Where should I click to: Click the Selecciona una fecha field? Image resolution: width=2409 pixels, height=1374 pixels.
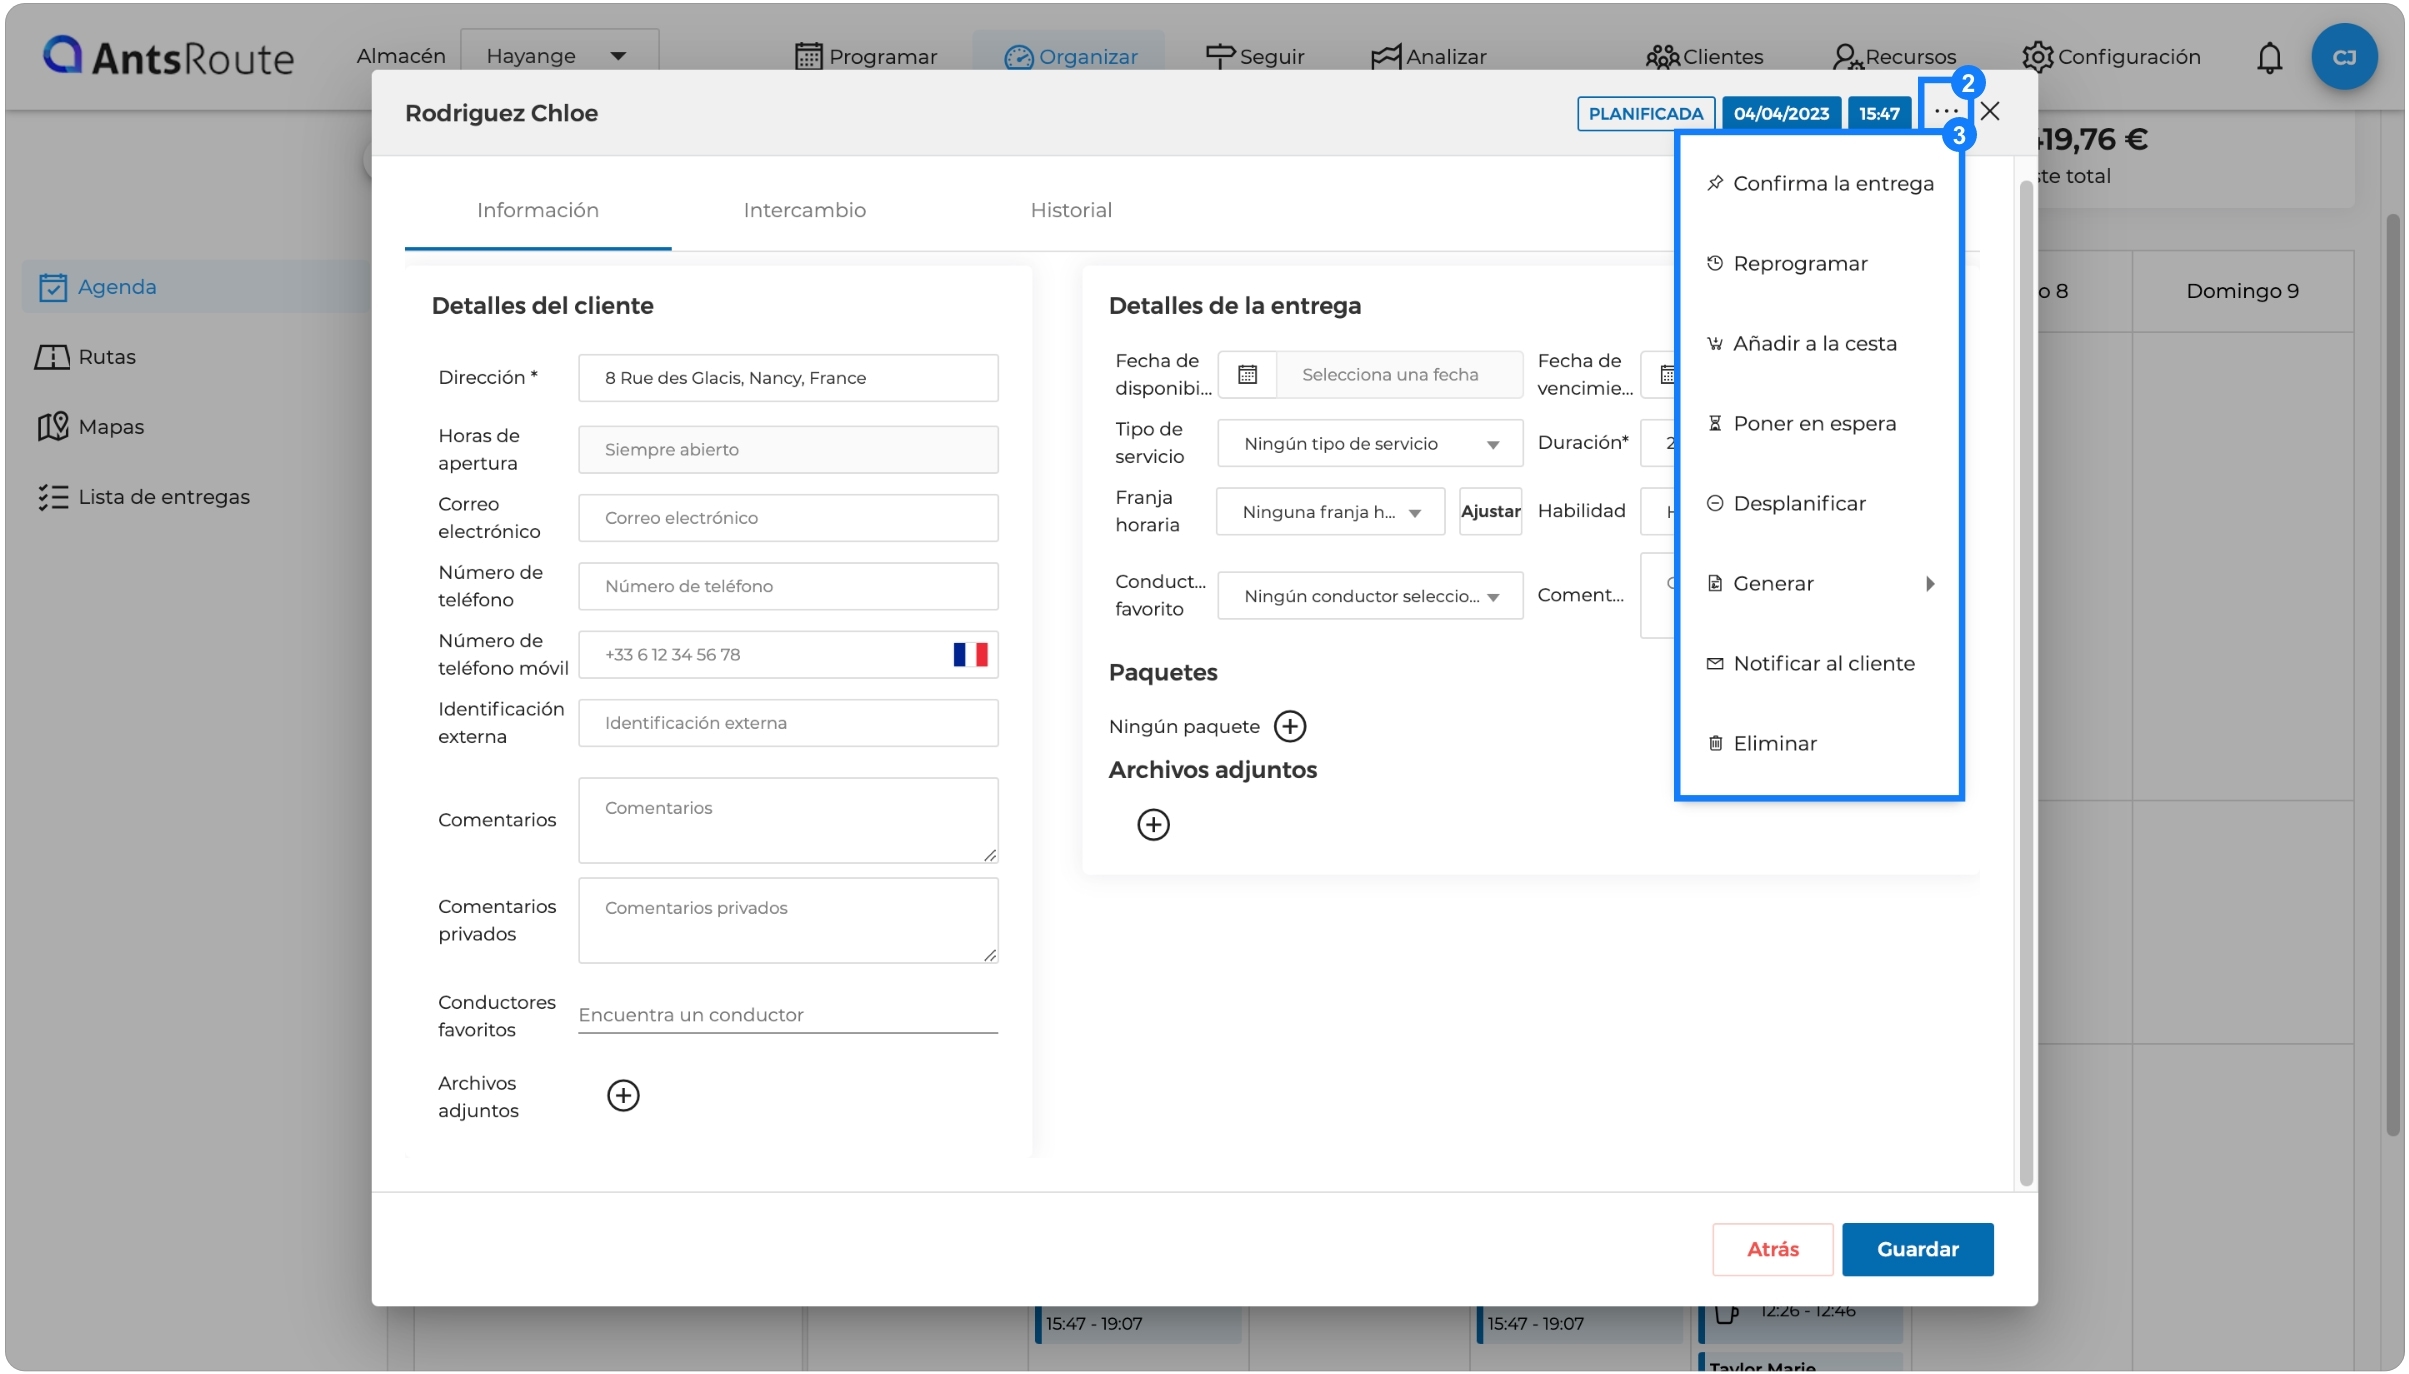1399,375
